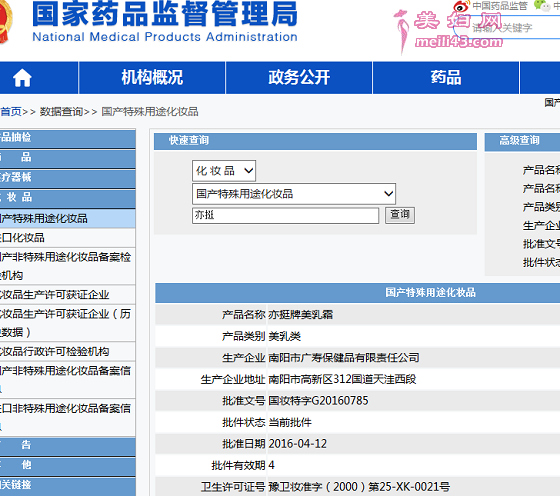The image size is (560, 496).
Task: Open the 政务公开 menu item
Action: pos(299,77)
